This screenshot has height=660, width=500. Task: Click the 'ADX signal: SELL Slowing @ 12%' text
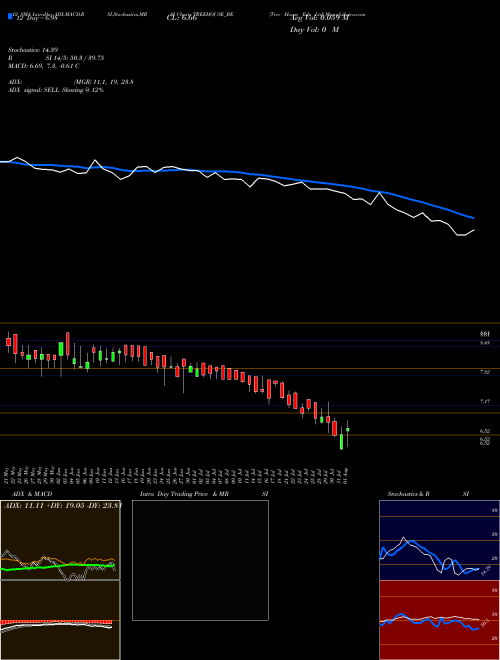pos(56,90)
